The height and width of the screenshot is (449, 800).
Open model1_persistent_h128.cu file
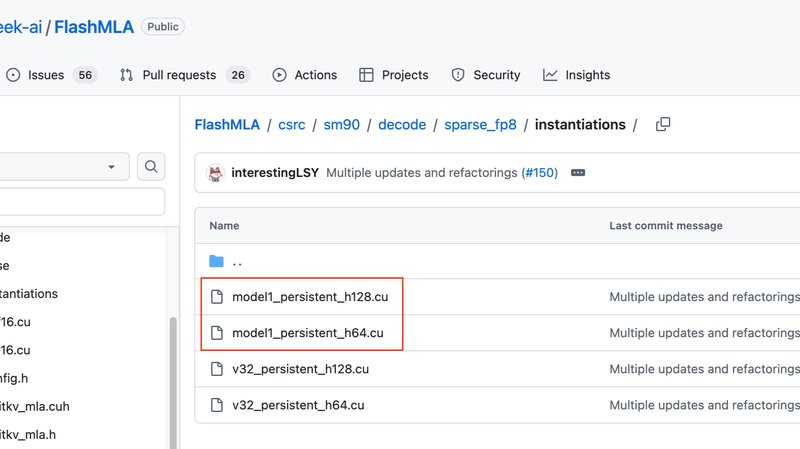310,297
